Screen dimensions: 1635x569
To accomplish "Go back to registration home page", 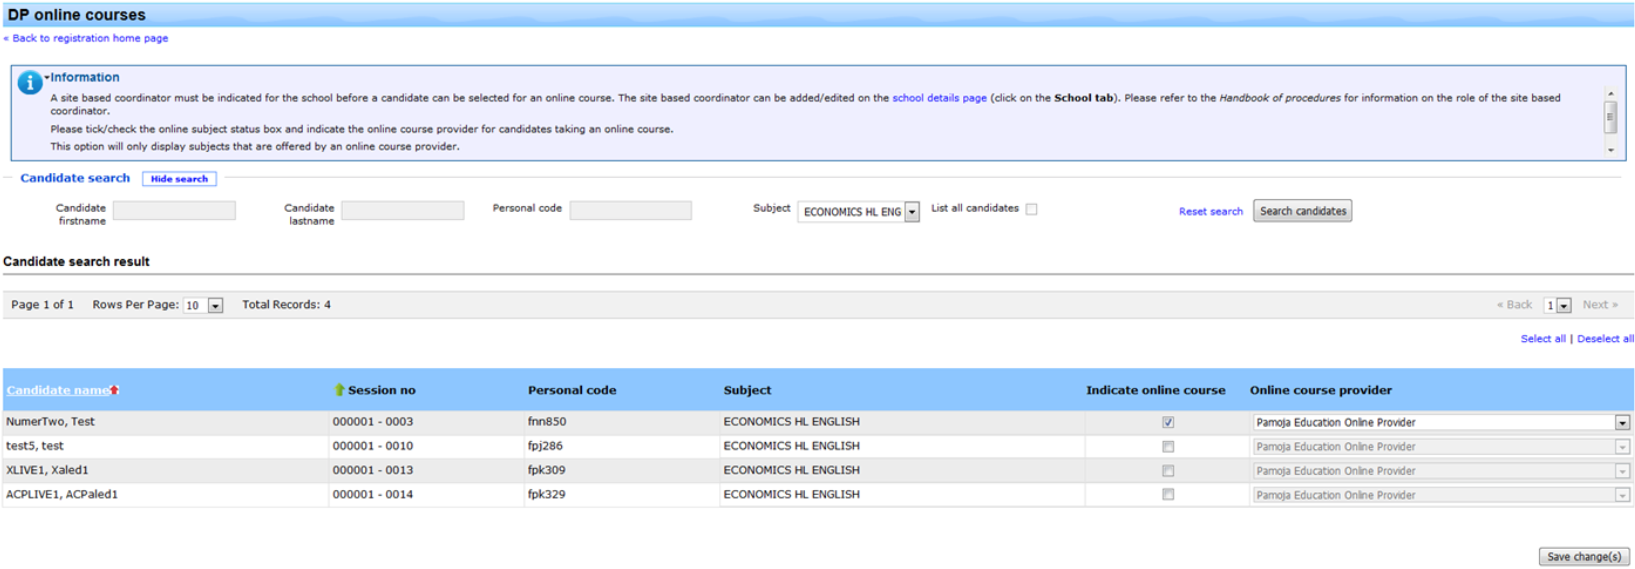I will click(89, 38).
